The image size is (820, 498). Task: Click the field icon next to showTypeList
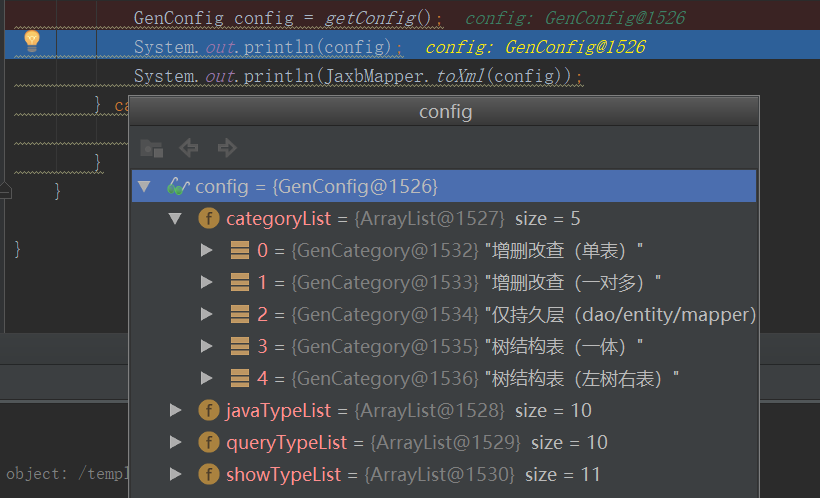coord(209,474)
